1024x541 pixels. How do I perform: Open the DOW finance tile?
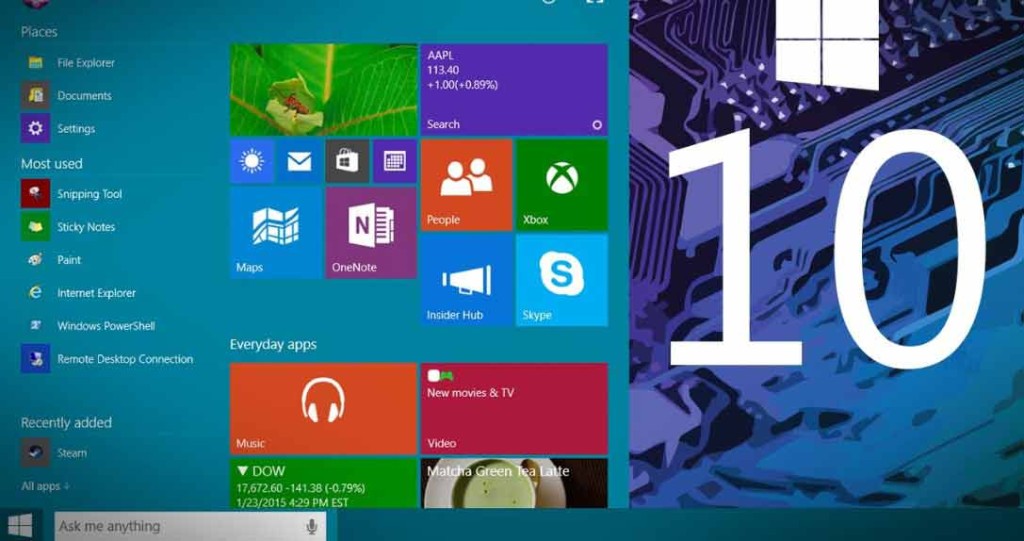[x=323, y=484]
